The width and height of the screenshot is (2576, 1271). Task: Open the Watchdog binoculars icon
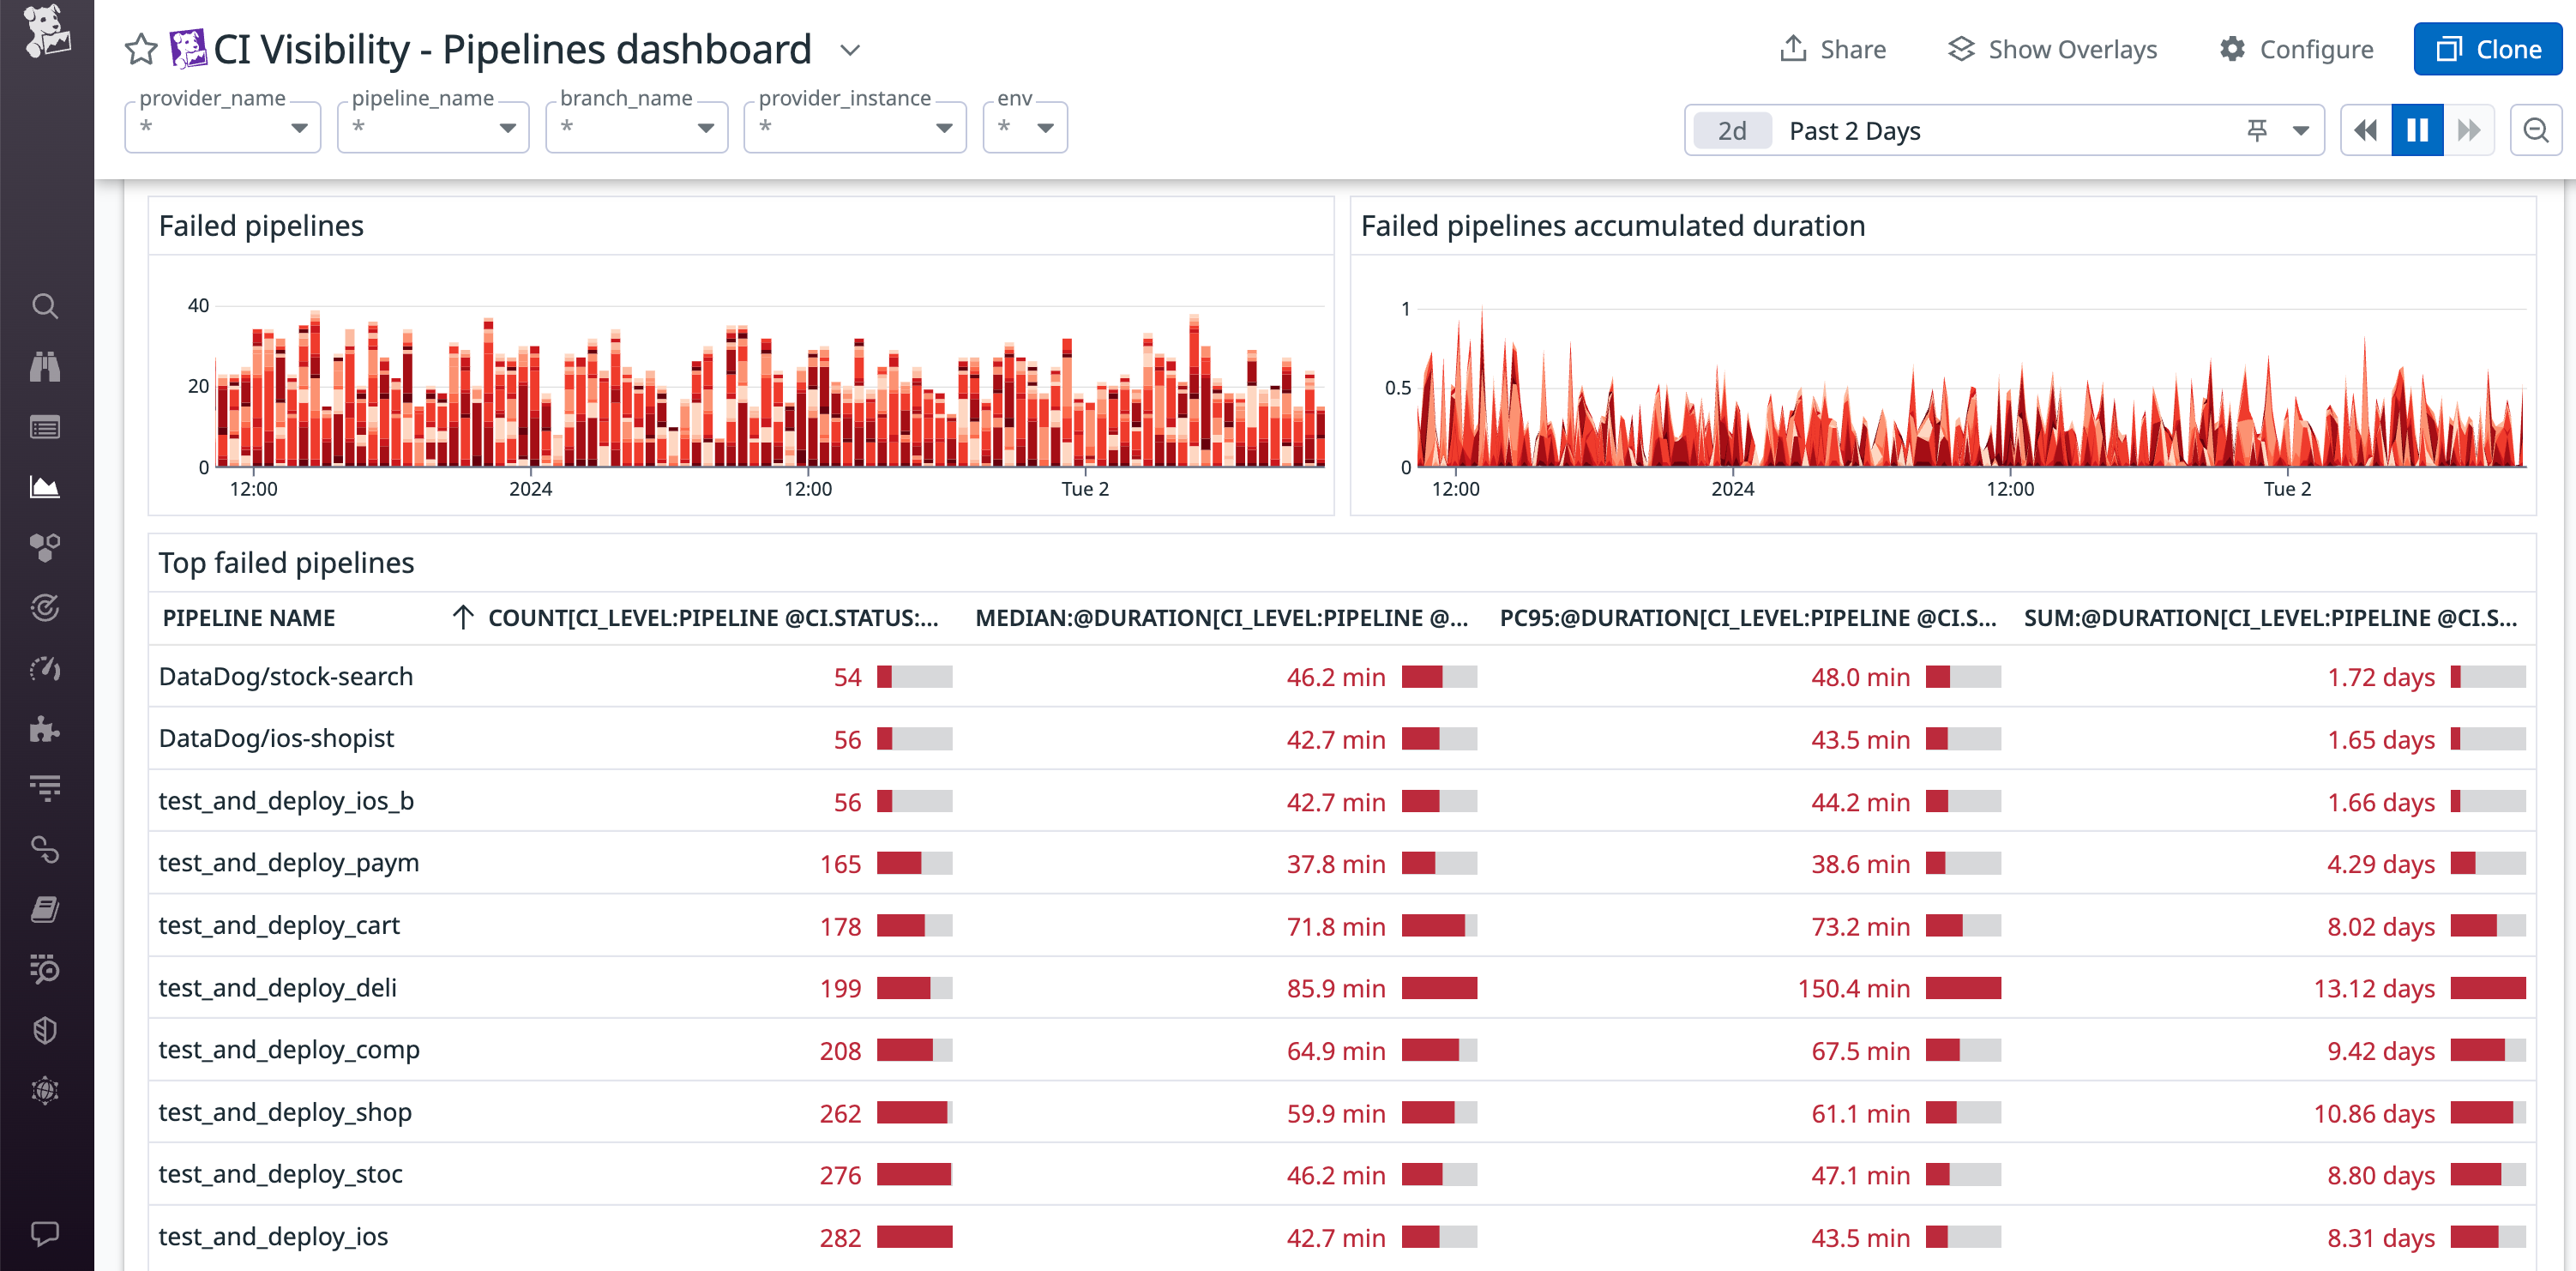tap(45, 367)
